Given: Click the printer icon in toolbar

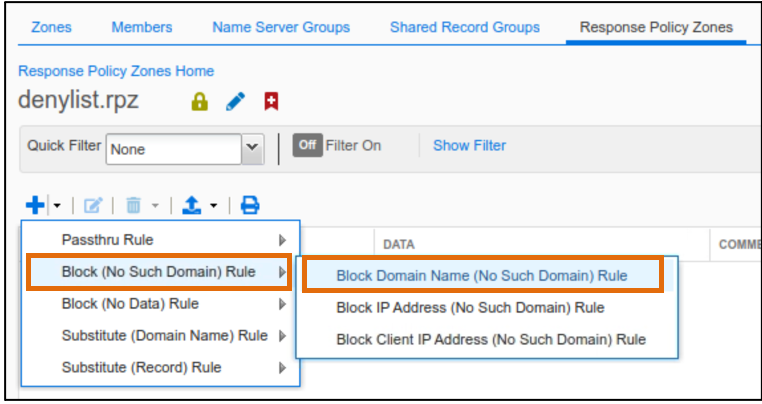Looking at the screenshot, I should tap(250, 205).
